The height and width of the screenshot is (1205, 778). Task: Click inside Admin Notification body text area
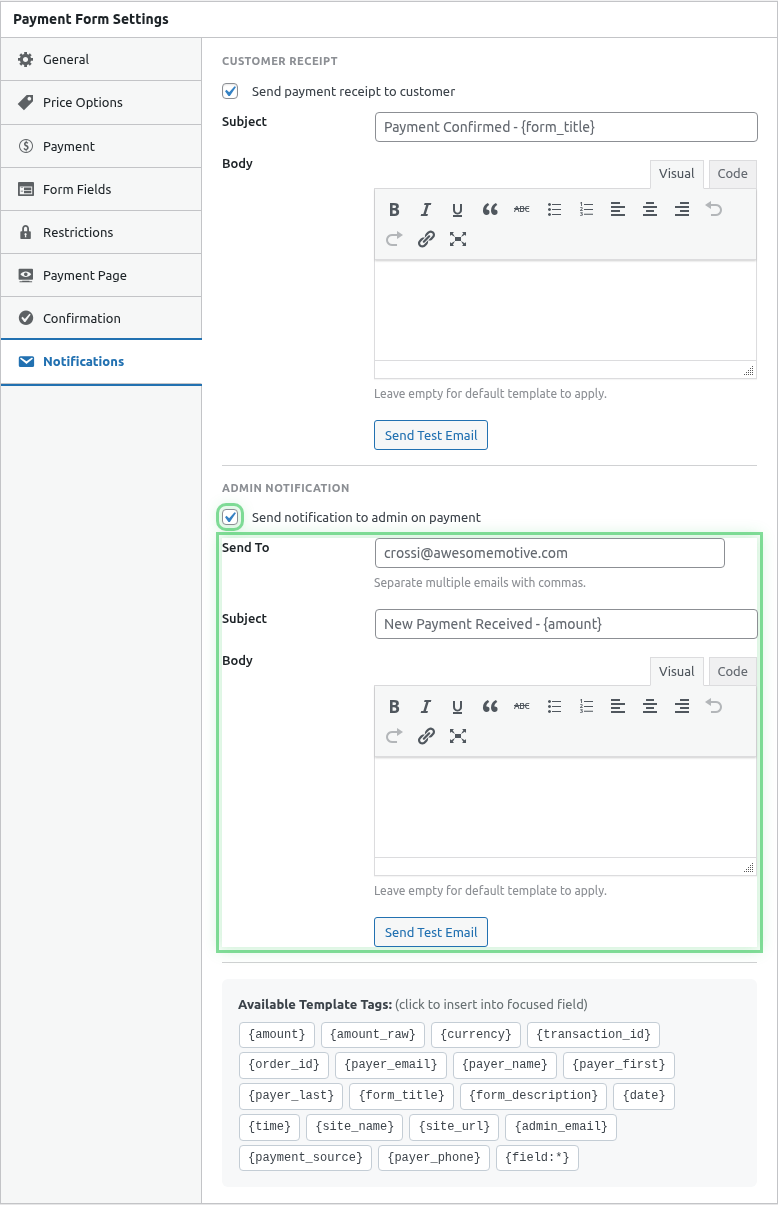click(x=565, y=808)
